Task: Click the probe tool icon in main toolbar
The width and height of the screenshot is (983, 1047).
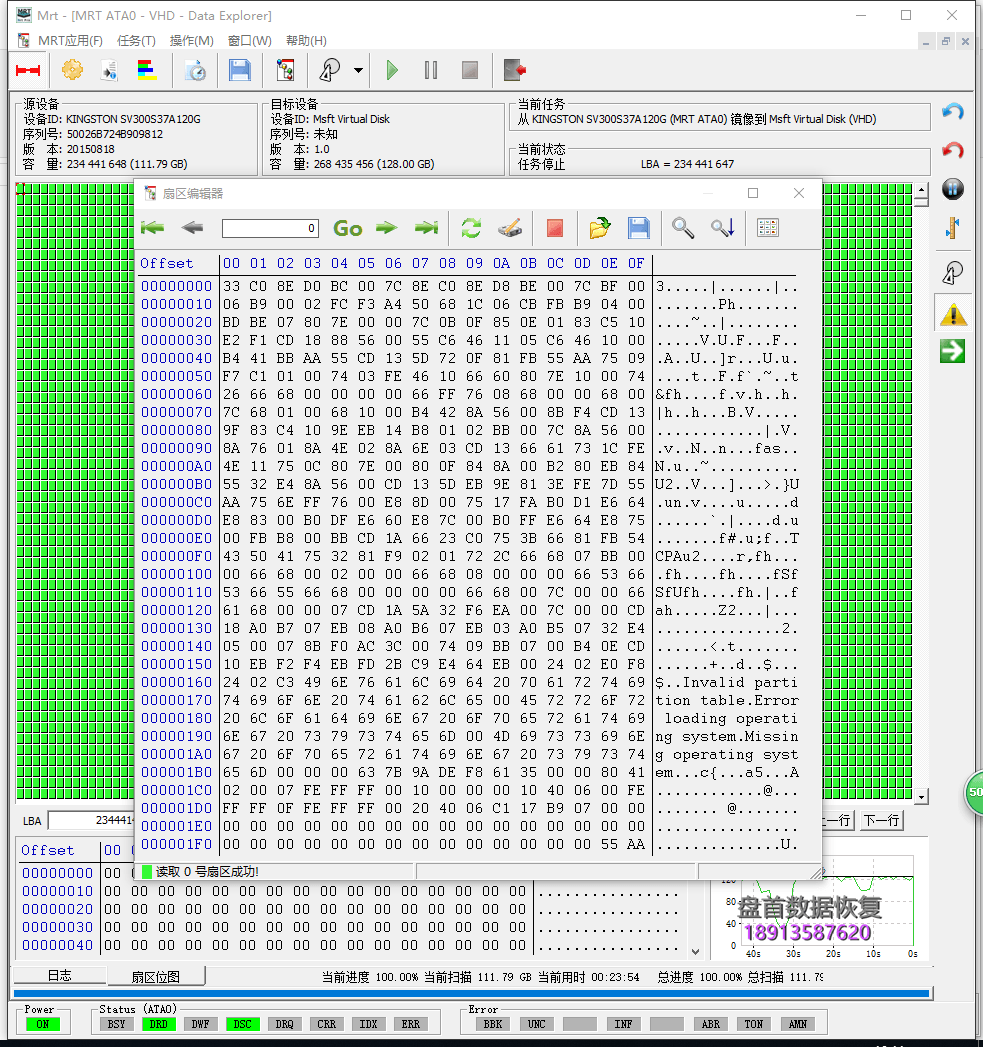Action: 330,69
